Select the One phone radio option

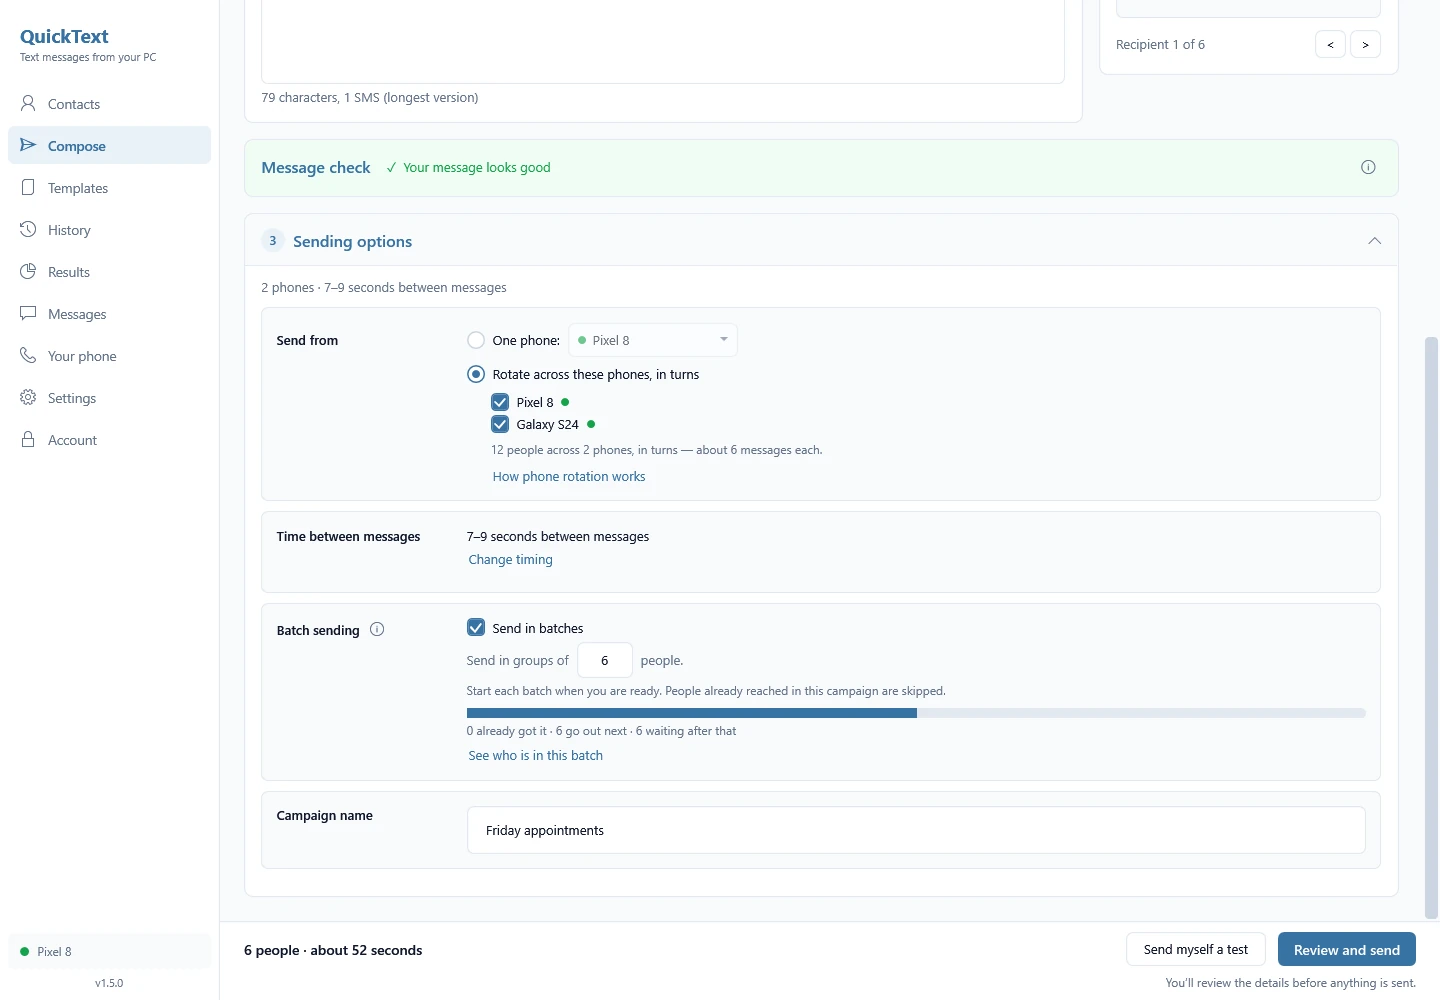pyautogui.click(x=476, y=340)
